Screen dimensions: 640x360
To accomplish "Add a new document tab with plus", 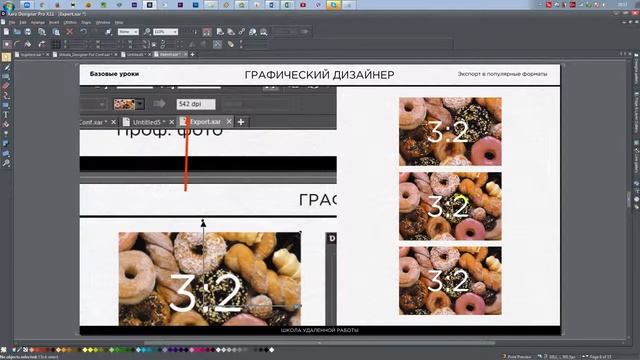I will (192, 54).
